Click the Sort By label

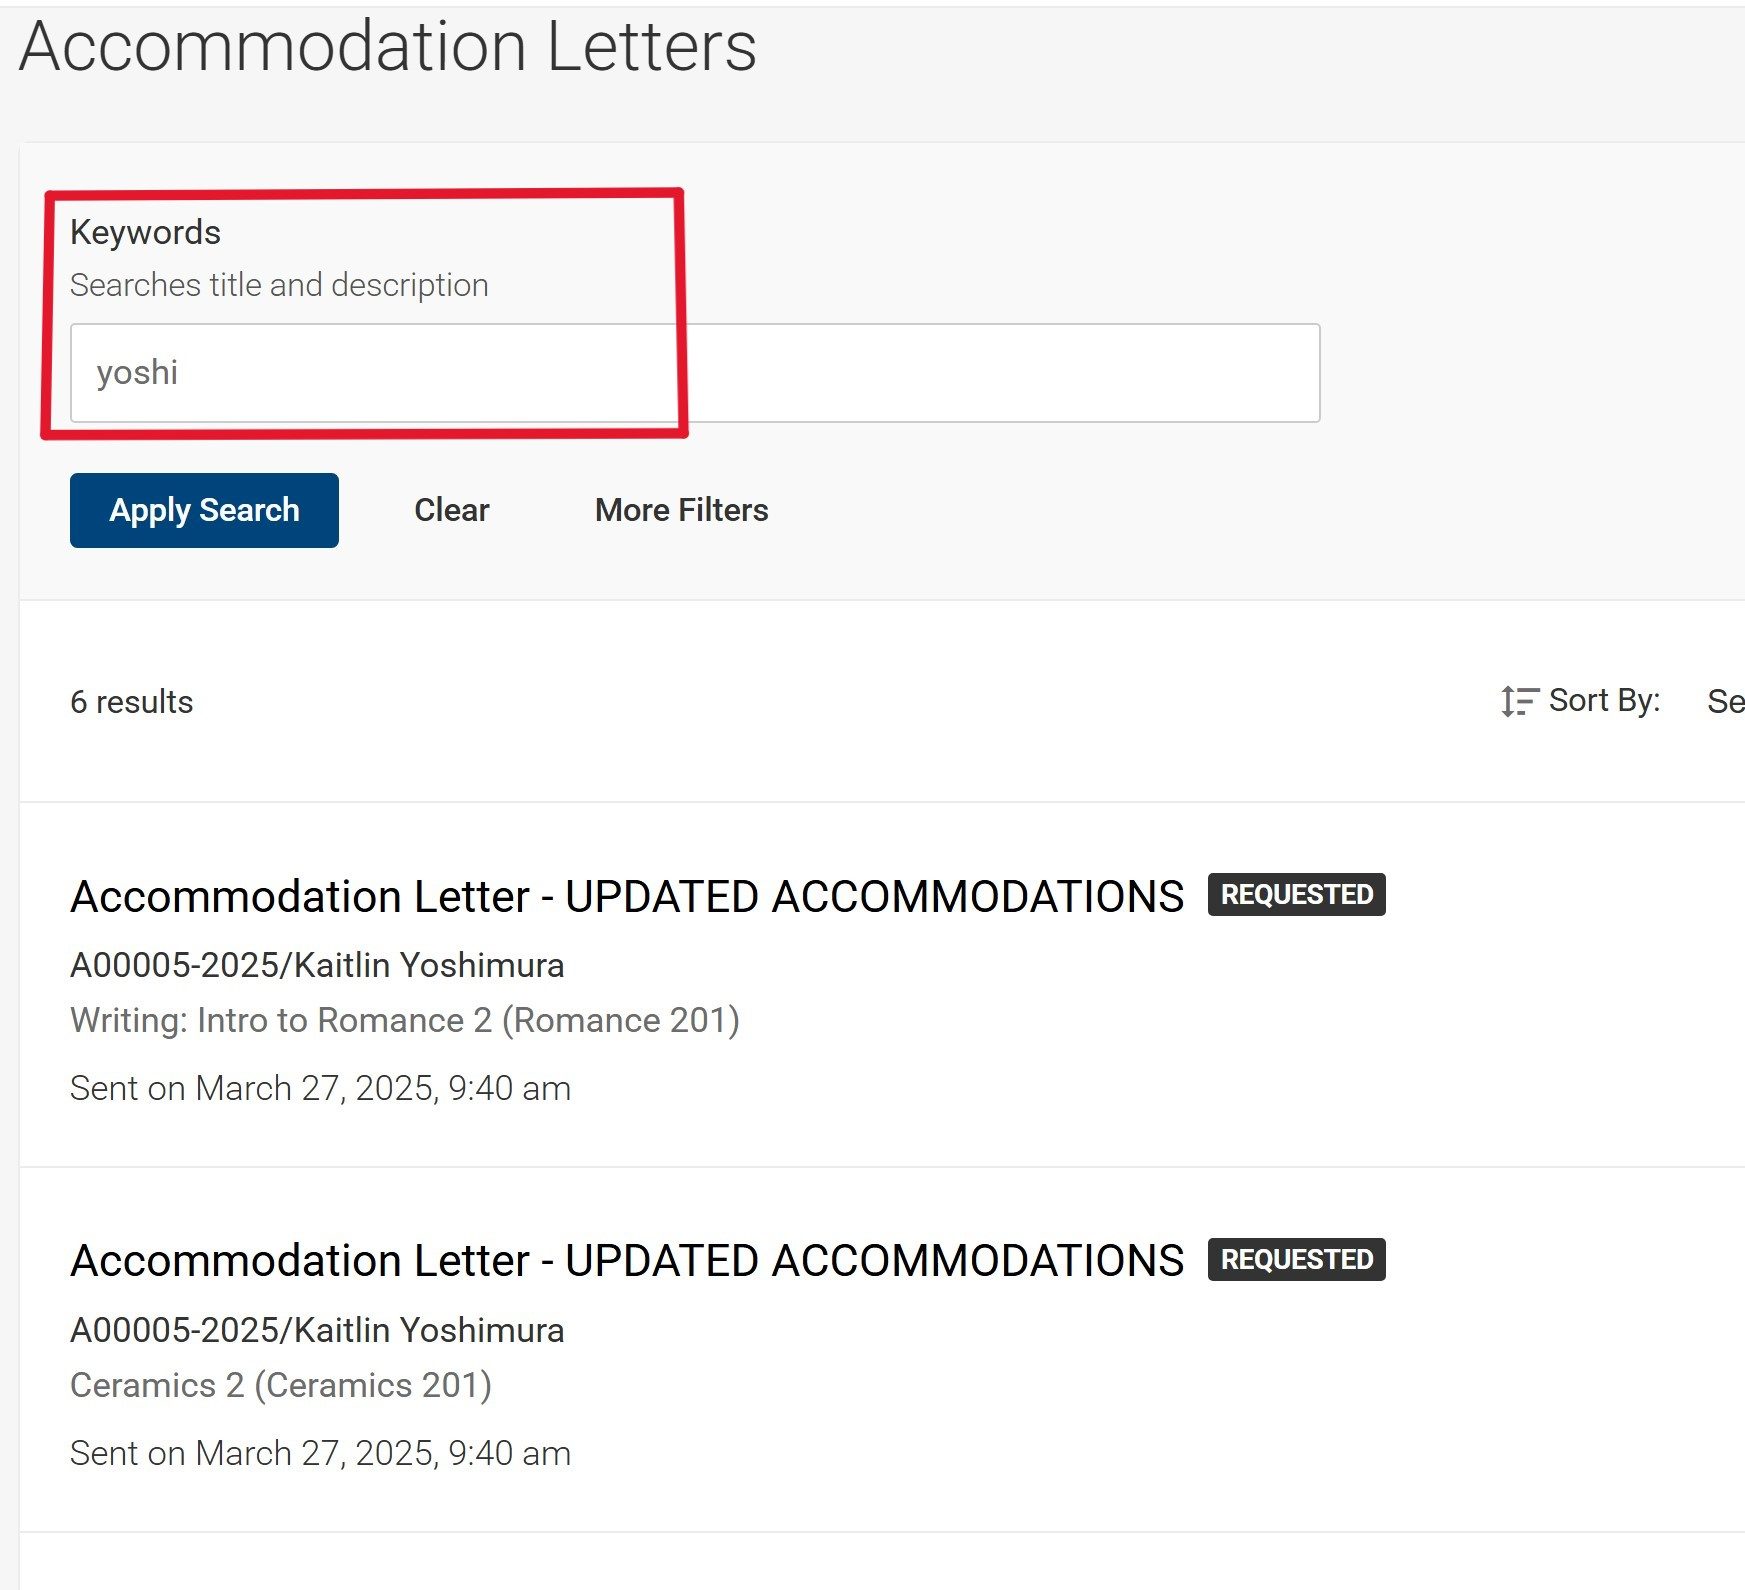[1604, 700]
